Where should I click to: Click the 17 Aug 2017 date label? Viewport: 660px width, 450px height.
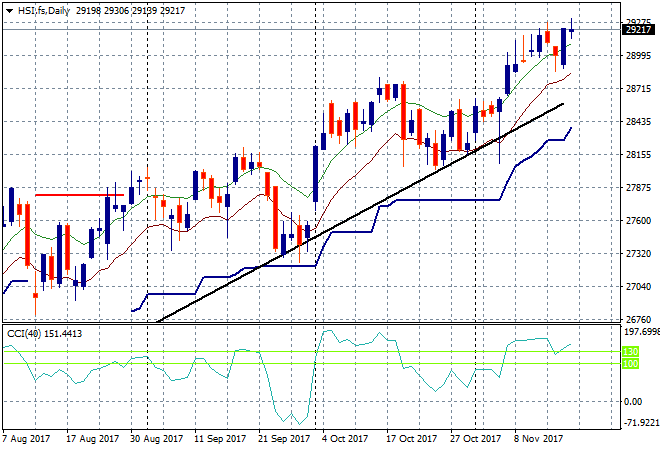click(x=93, y=439)
